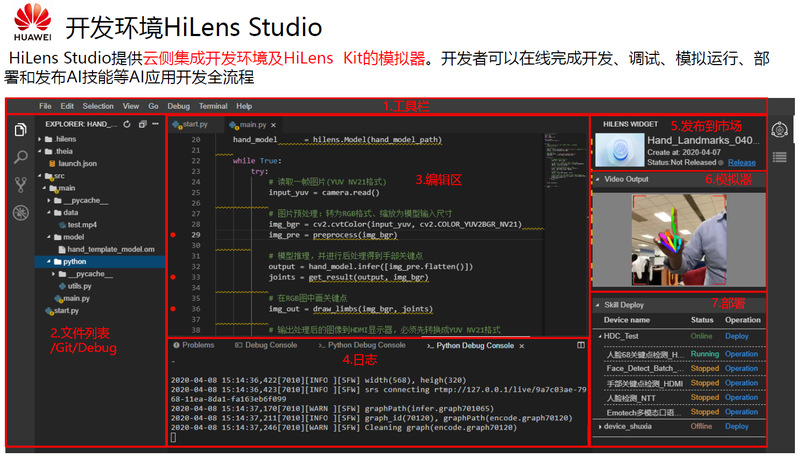Collapse the Skill Deploy section
Screen dimensions: 799x458
point(597,305)
